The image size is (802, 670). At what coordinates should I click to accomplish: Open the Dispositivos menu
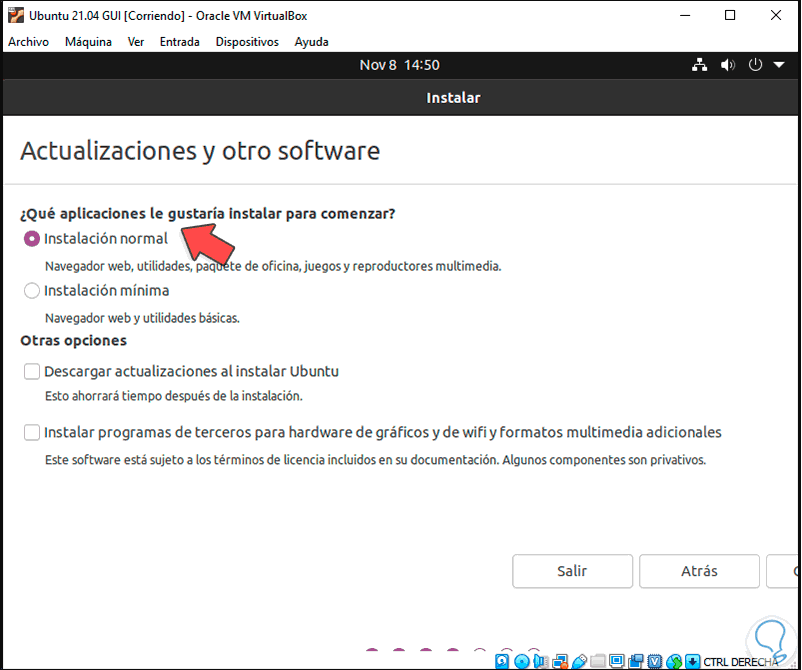[x=247, y=42]
